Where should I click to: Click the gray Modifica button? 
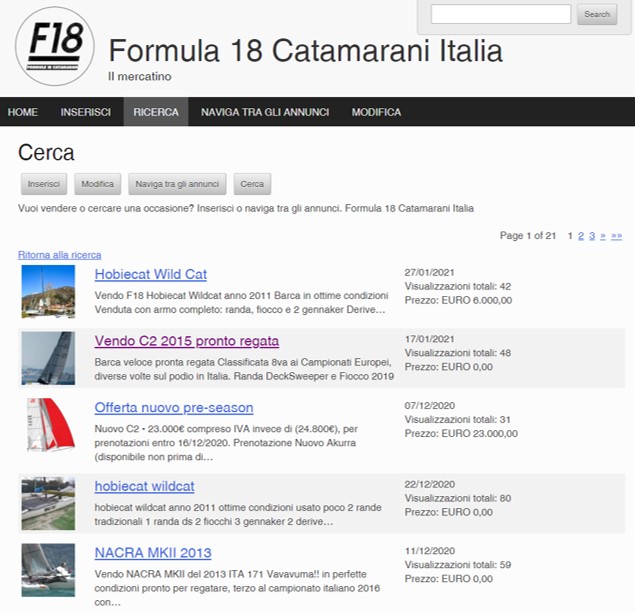click(98, 184)
